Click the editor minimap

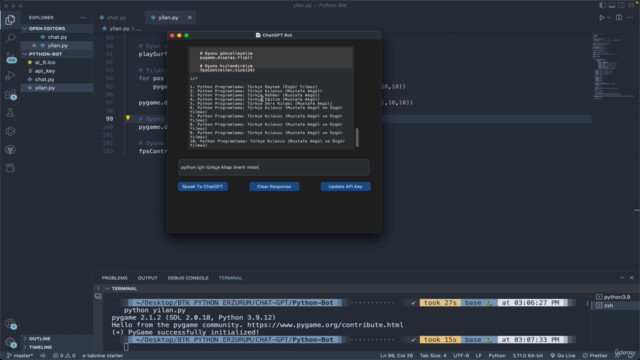click(612, 67)
